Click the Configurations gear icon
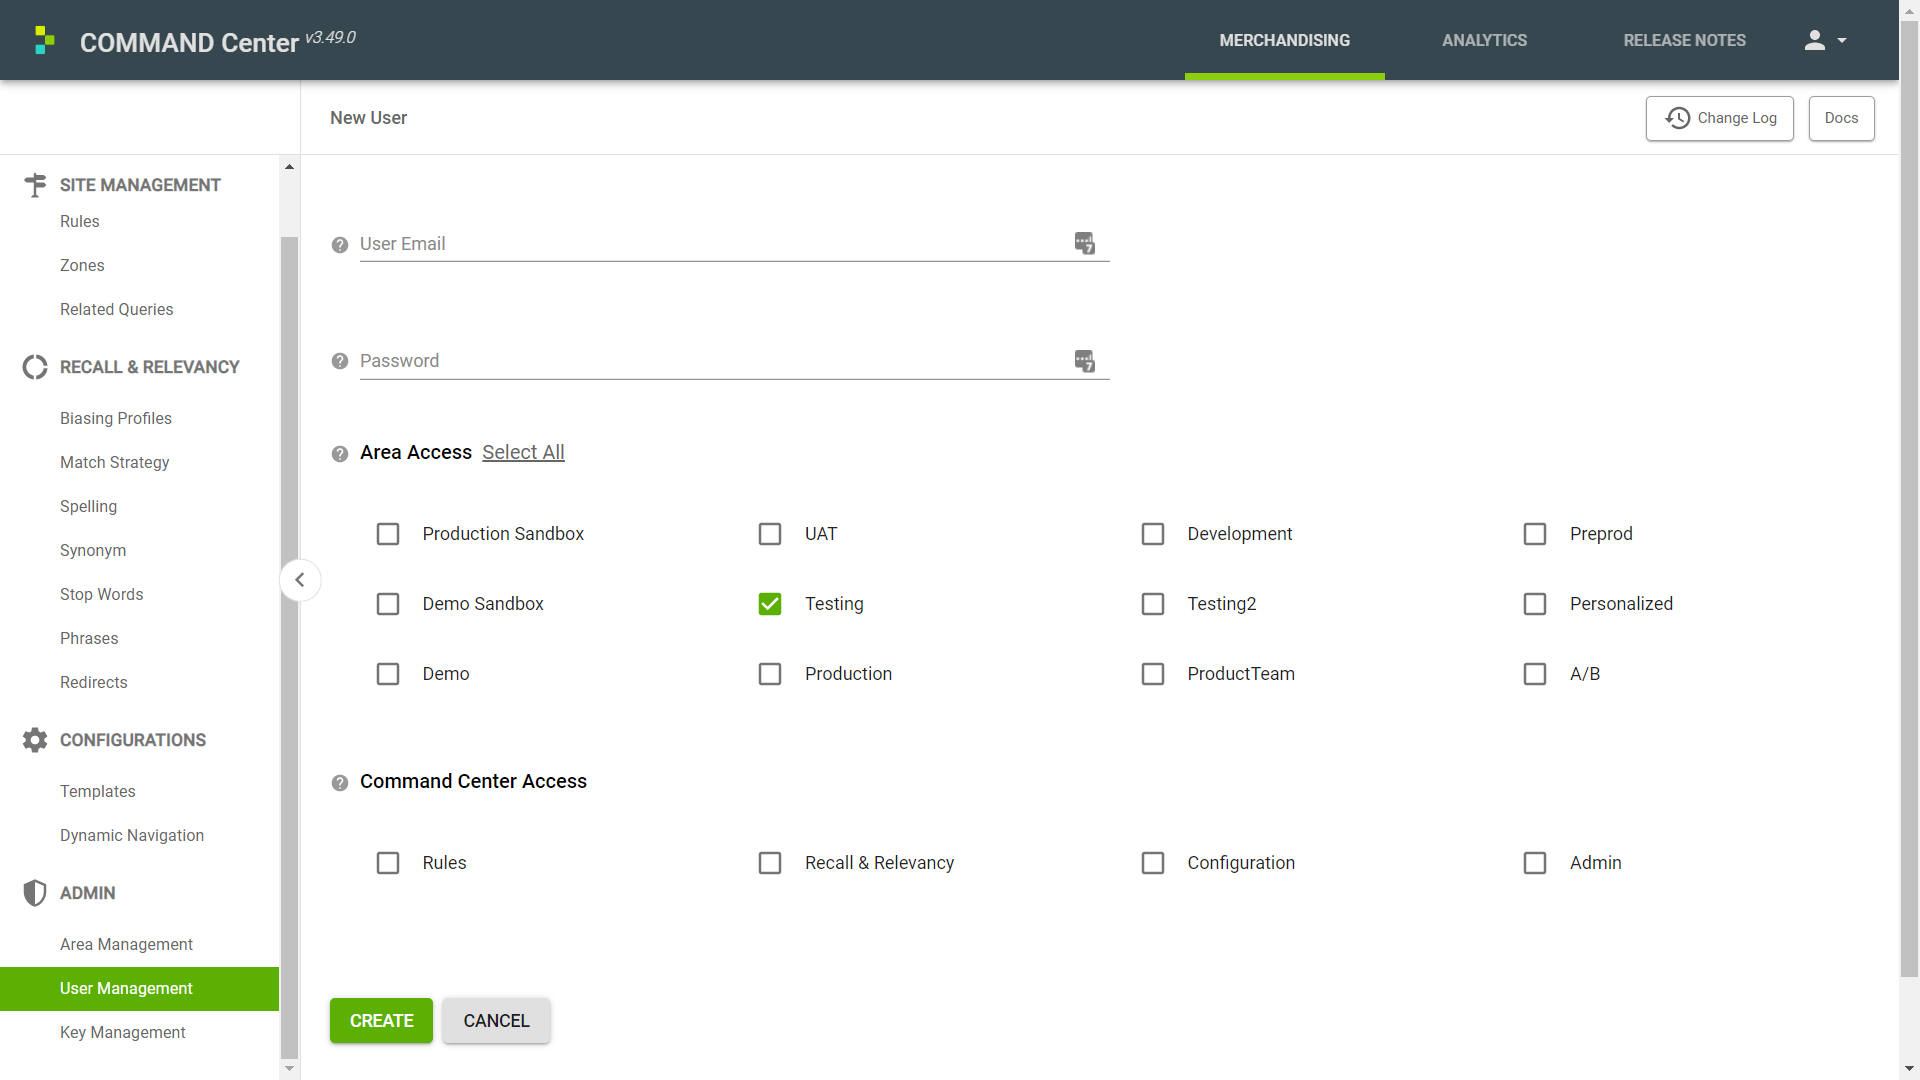Viewport: 1920px width, 1080px height. (35, 740)
